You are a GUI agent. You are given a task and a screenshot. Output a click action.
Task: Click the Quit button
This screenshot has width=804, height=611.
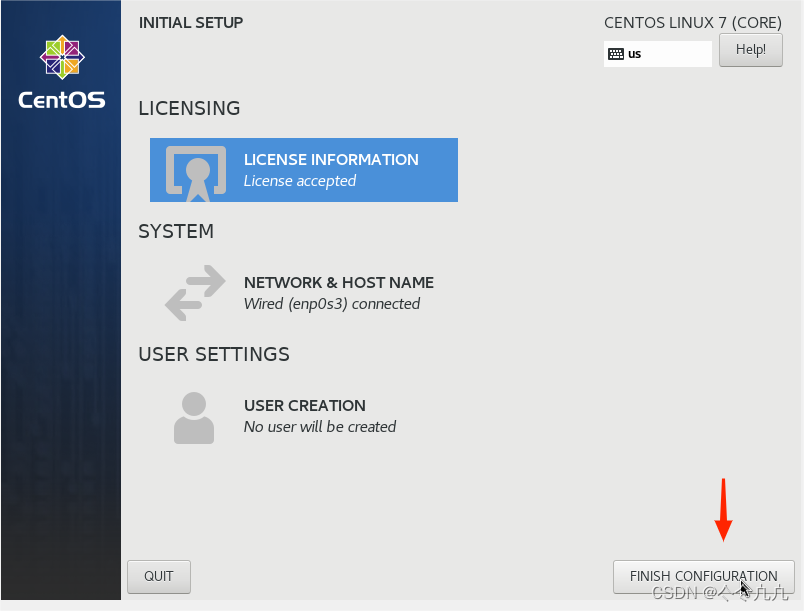159,577
